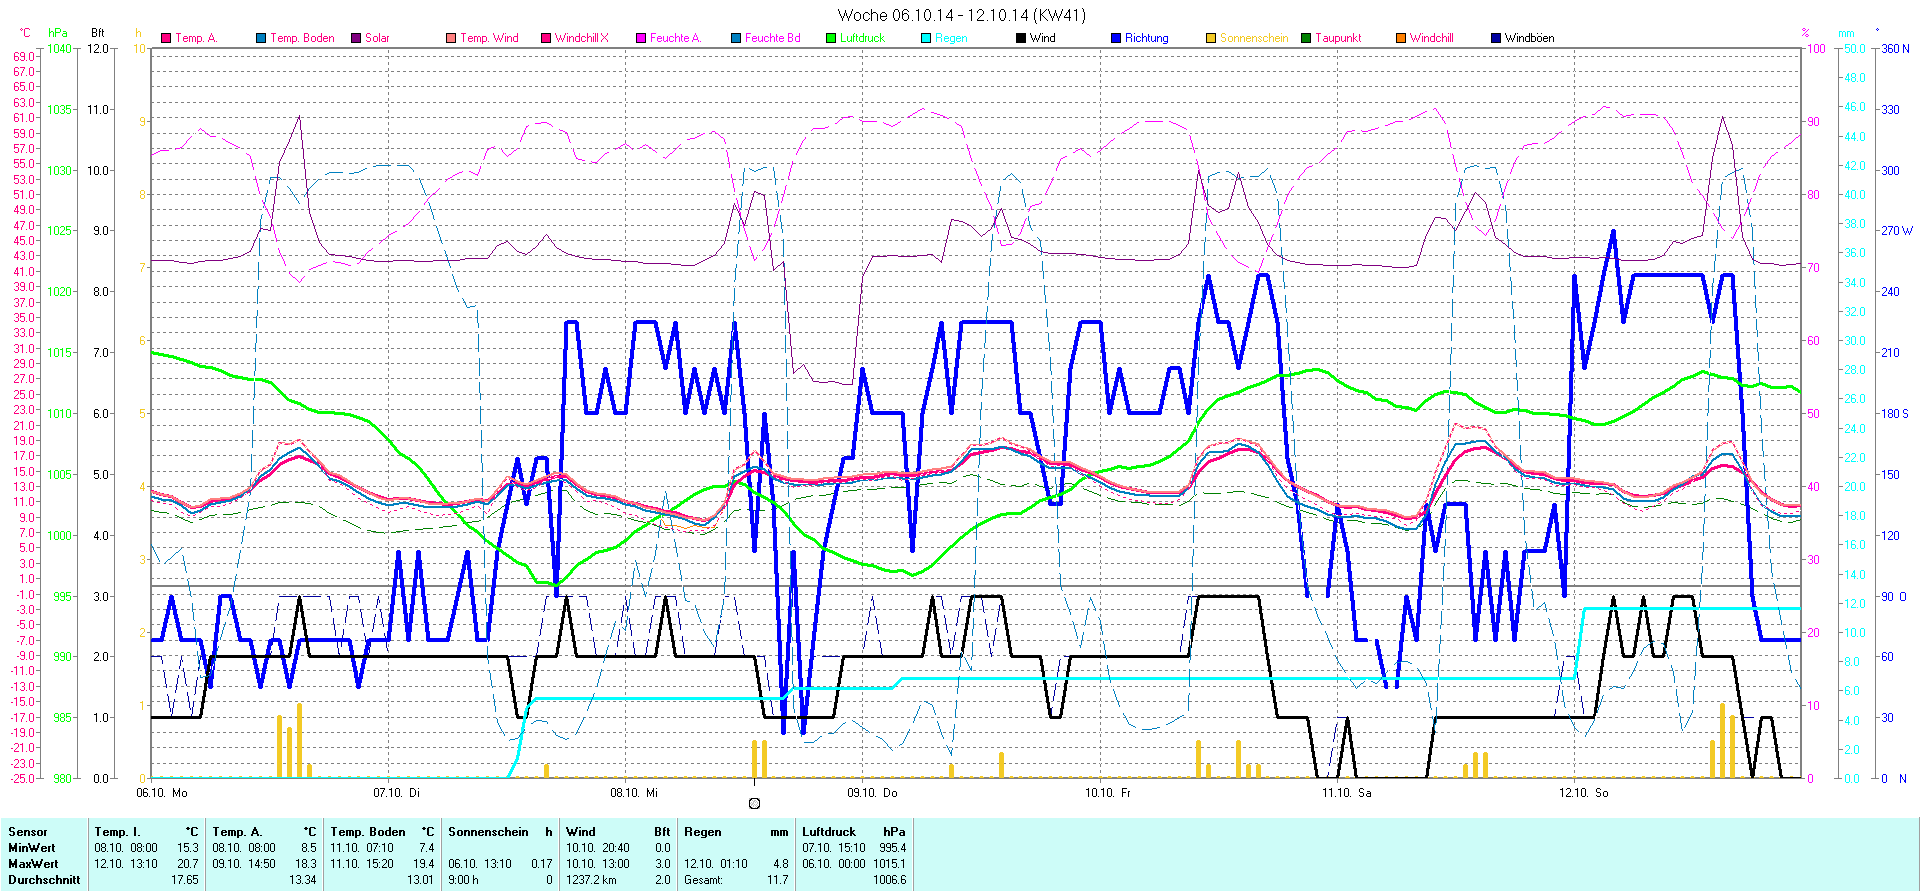
Task: Click the Temp. Wind legend marker
Action: coord(451,38)
